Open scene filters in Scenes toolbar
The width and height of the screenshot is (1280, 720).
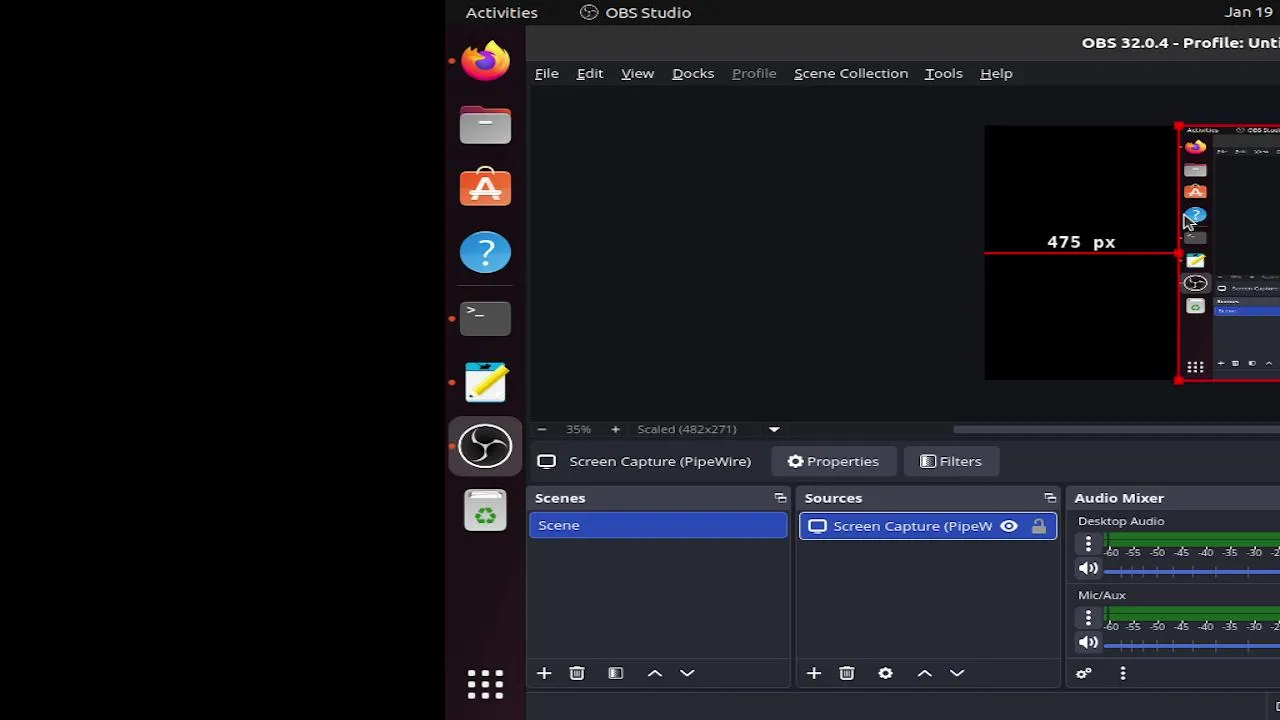point(616,673)
